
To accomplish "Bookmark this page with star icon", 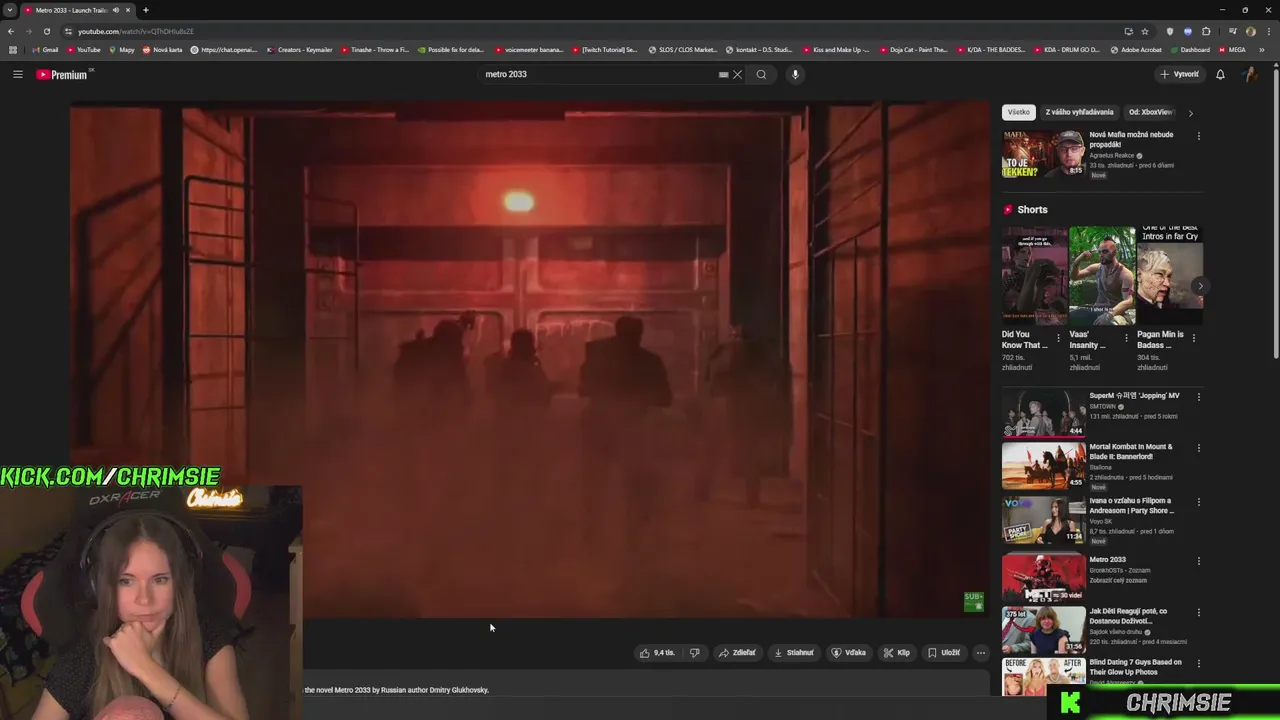I will [x=1145, y=31].
